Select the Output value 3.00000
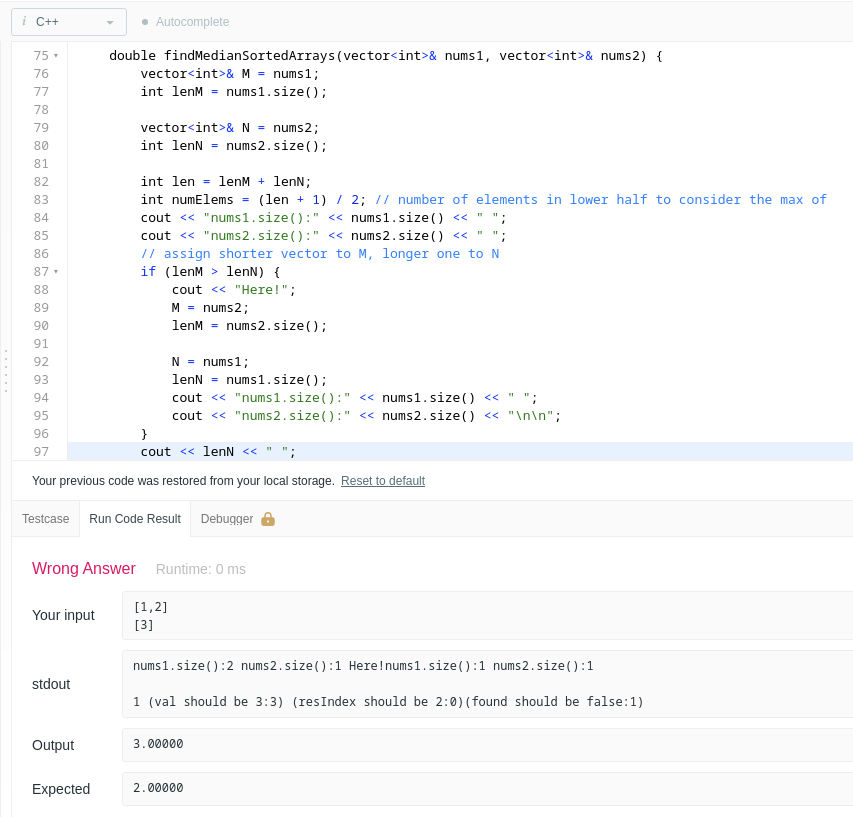This screenshot has height=817, width=853. 158,744
